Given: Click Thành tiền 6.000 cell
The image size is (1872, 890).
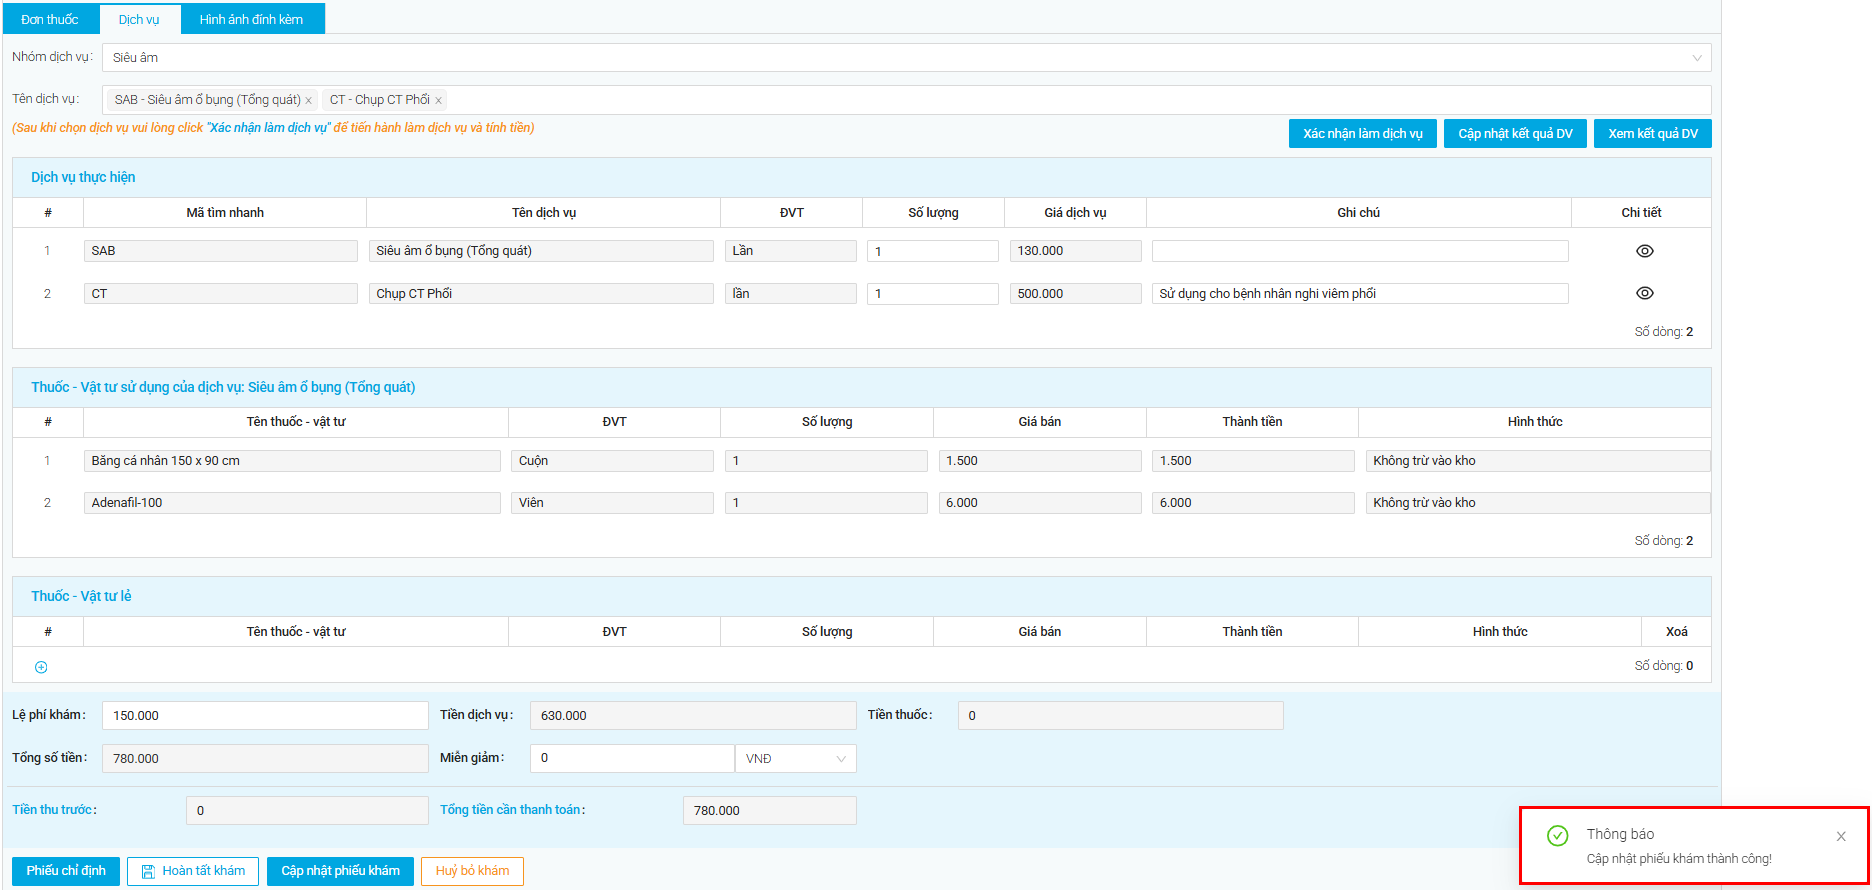Looking at the screenshot, I should (x=1253, y=503).
